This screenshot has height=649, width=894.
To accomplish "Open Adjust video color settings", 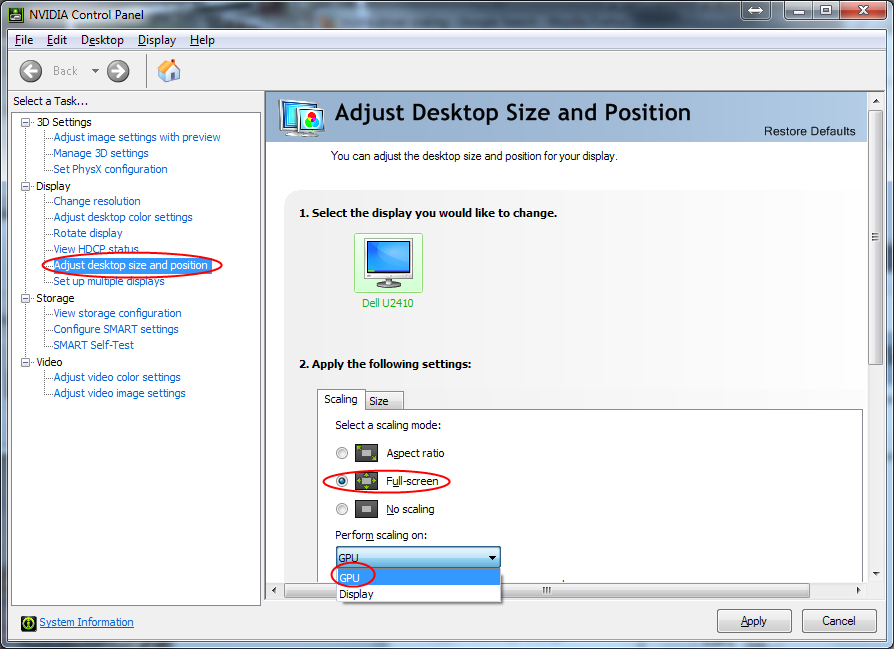I will click(x=117, y=377).
